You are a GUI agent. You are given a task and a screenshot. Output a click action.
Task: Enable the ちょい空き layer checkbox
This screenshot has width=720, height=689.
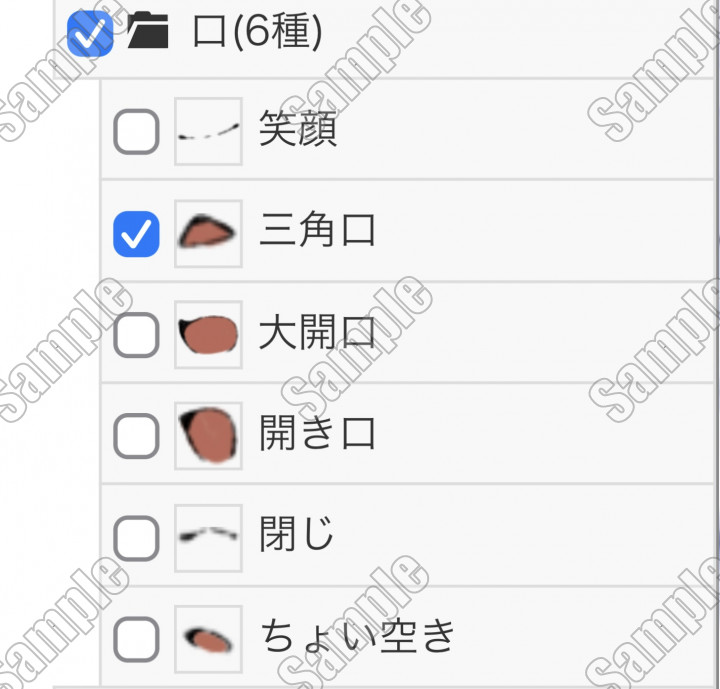[136, 638]
